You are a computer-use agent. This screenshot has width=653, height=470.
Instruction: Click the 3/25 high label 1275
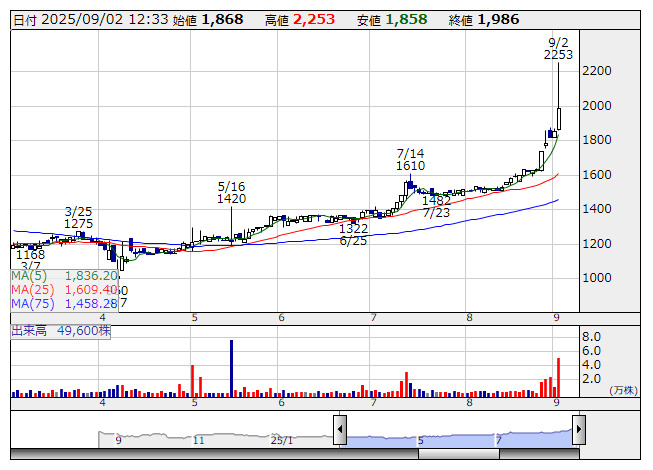[78, 224]
